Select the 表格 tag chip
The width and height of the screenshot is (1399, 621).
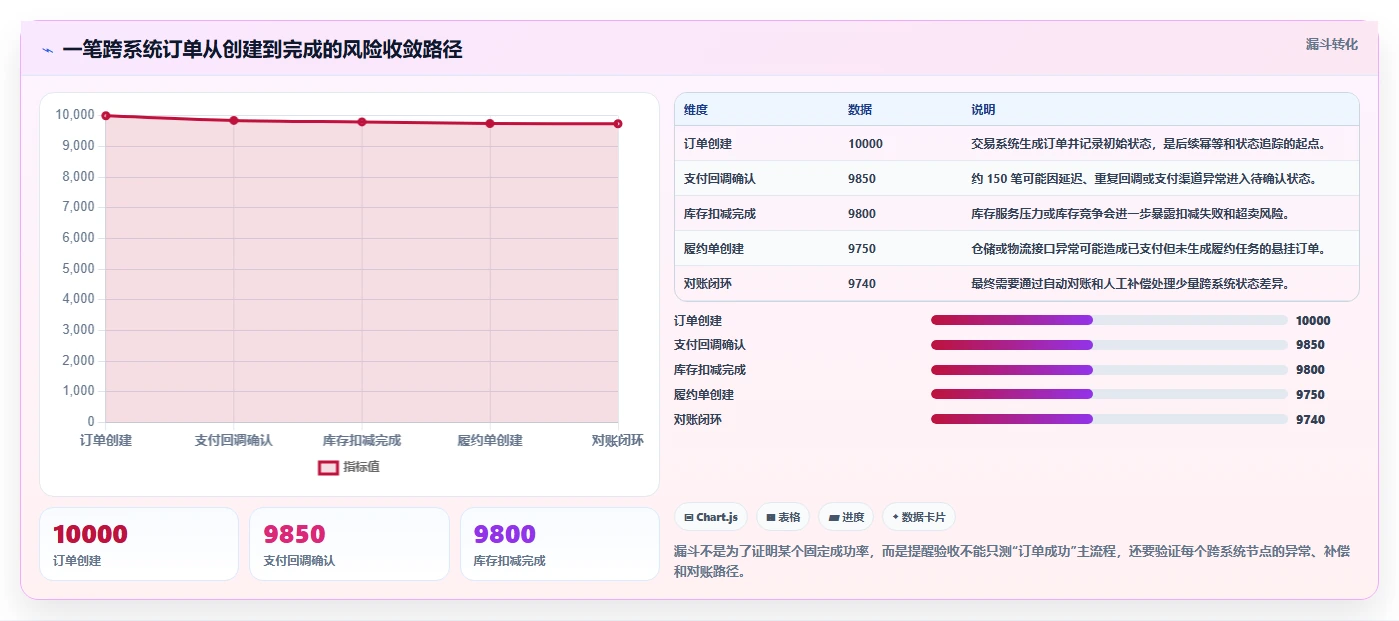(x=783, y=517)
